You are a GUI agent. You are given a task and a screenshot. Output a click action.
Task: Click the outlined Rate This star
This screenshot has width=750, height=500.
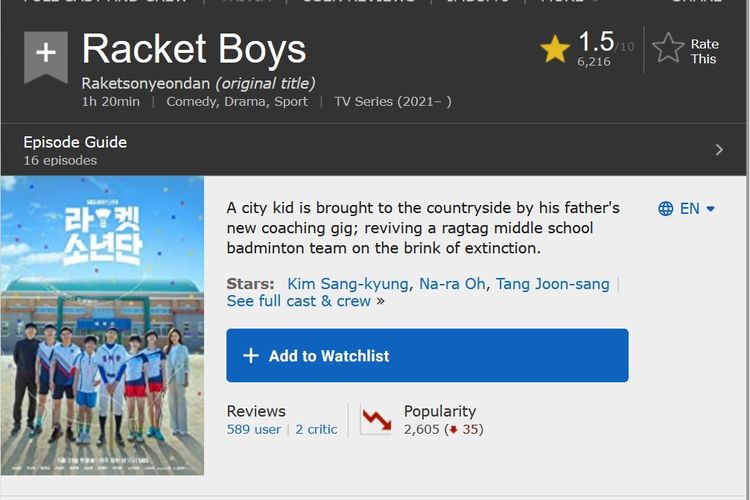(x=668, y=49)
